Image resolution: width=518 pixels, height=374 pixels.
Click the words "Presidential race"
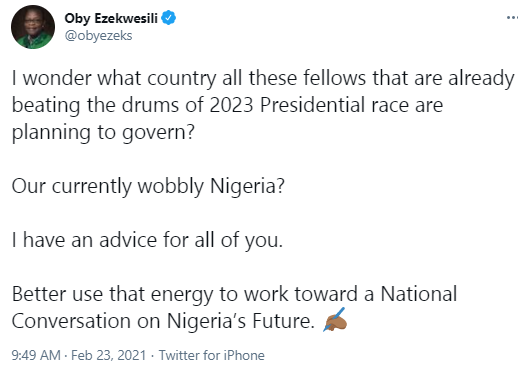335,105
